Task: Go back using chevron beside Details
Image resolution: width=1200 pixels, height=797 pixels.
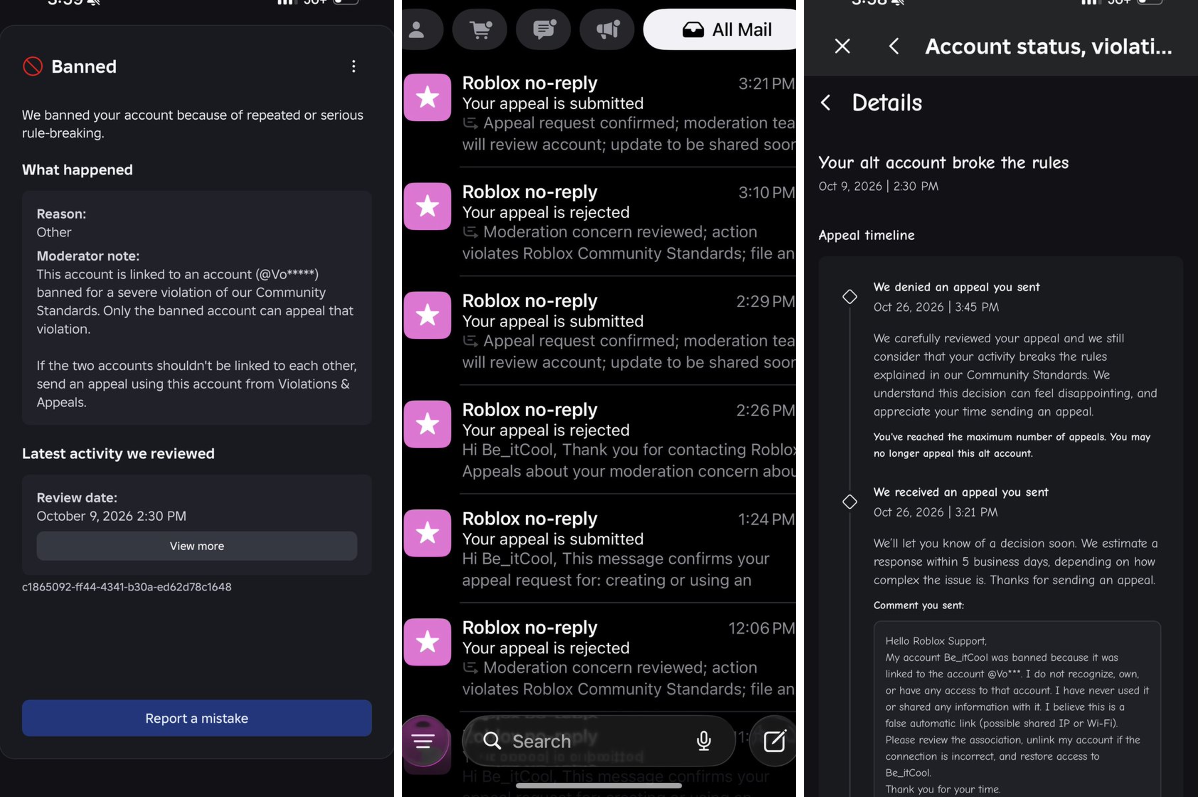Action: coord(826,103)
